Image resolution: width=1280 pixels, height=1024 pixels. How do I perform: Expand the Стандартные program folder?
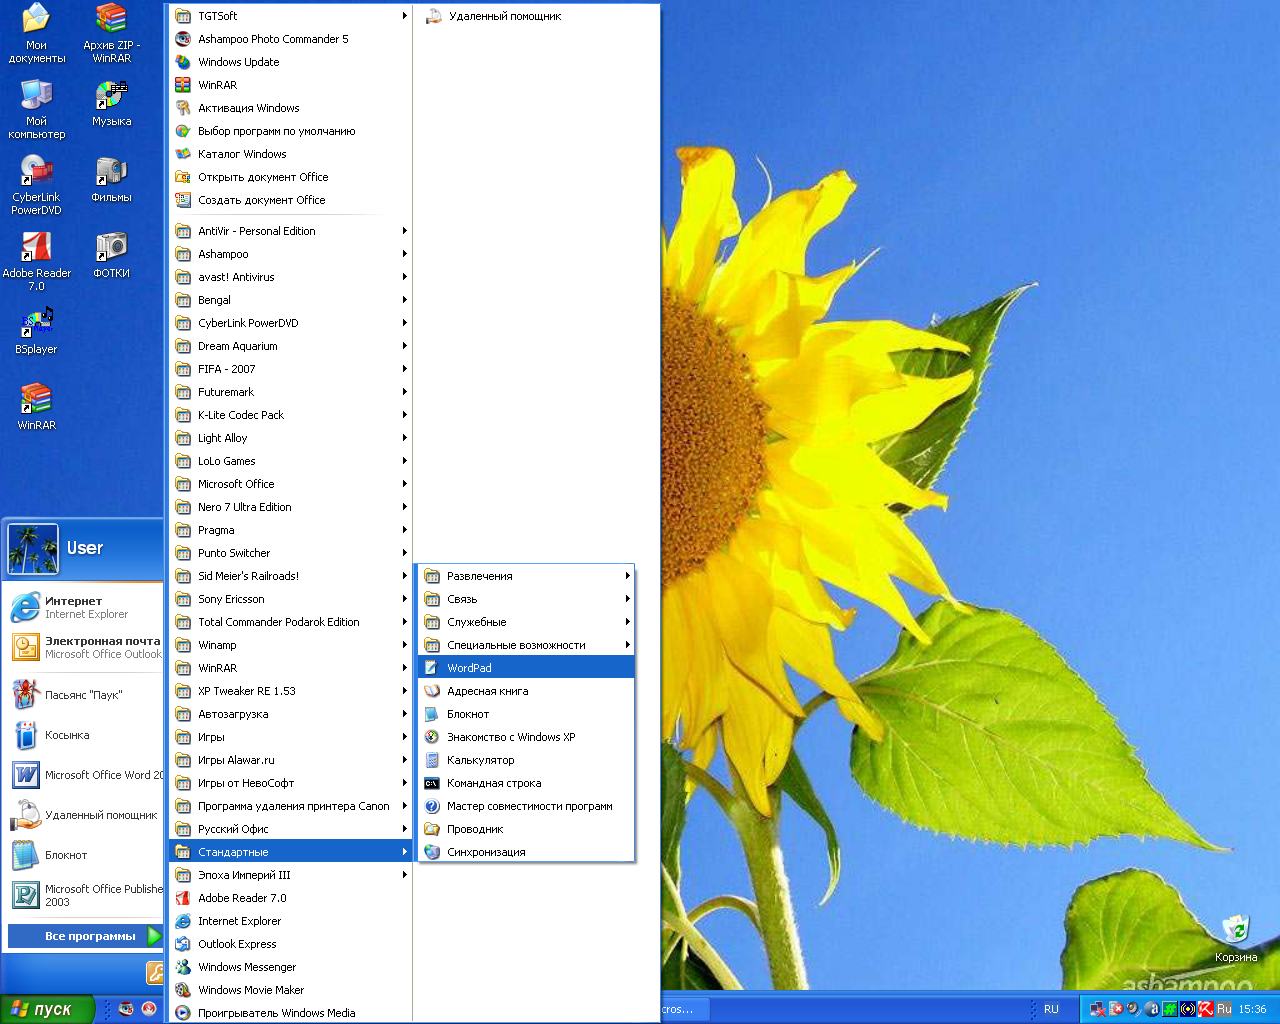click(291, 852)
